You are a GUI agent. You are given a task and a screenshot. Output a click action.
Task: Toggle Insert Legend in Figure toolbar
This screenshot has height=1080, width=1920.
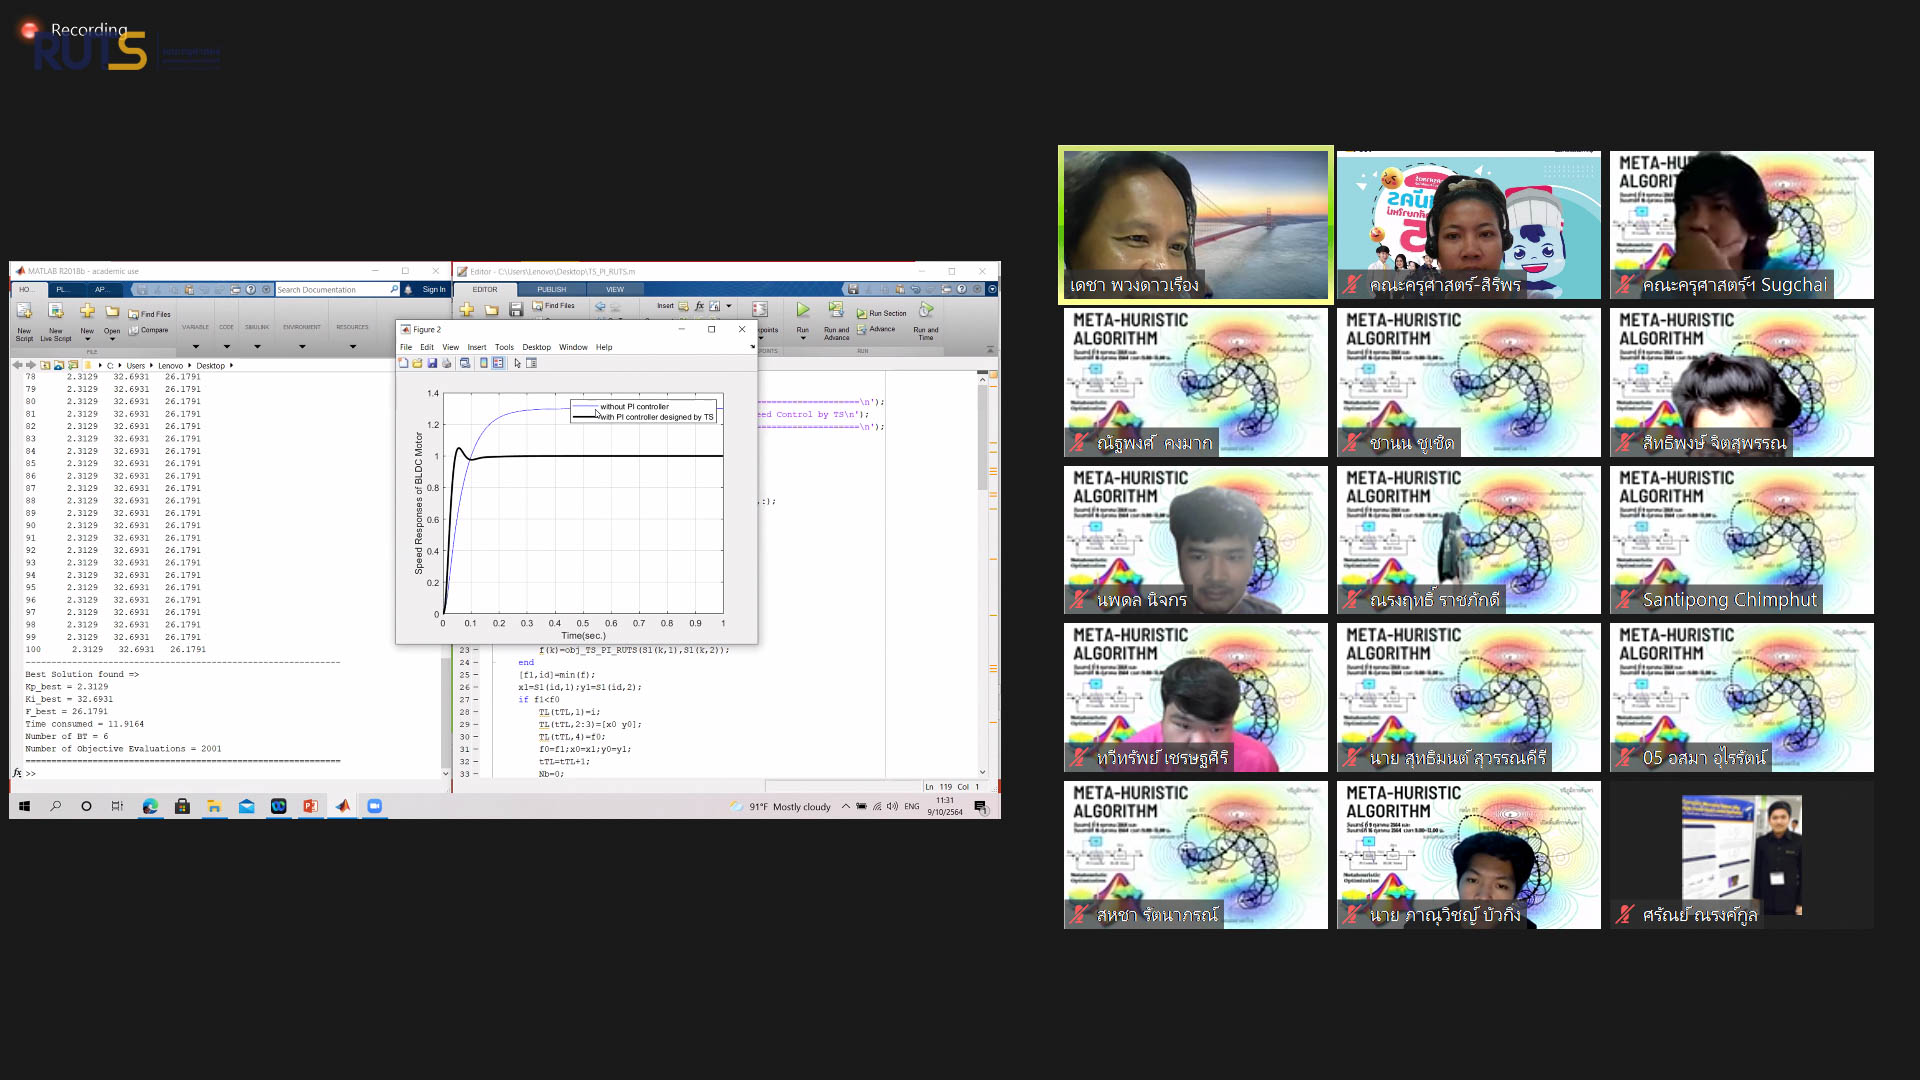click(x=498, y=363)
